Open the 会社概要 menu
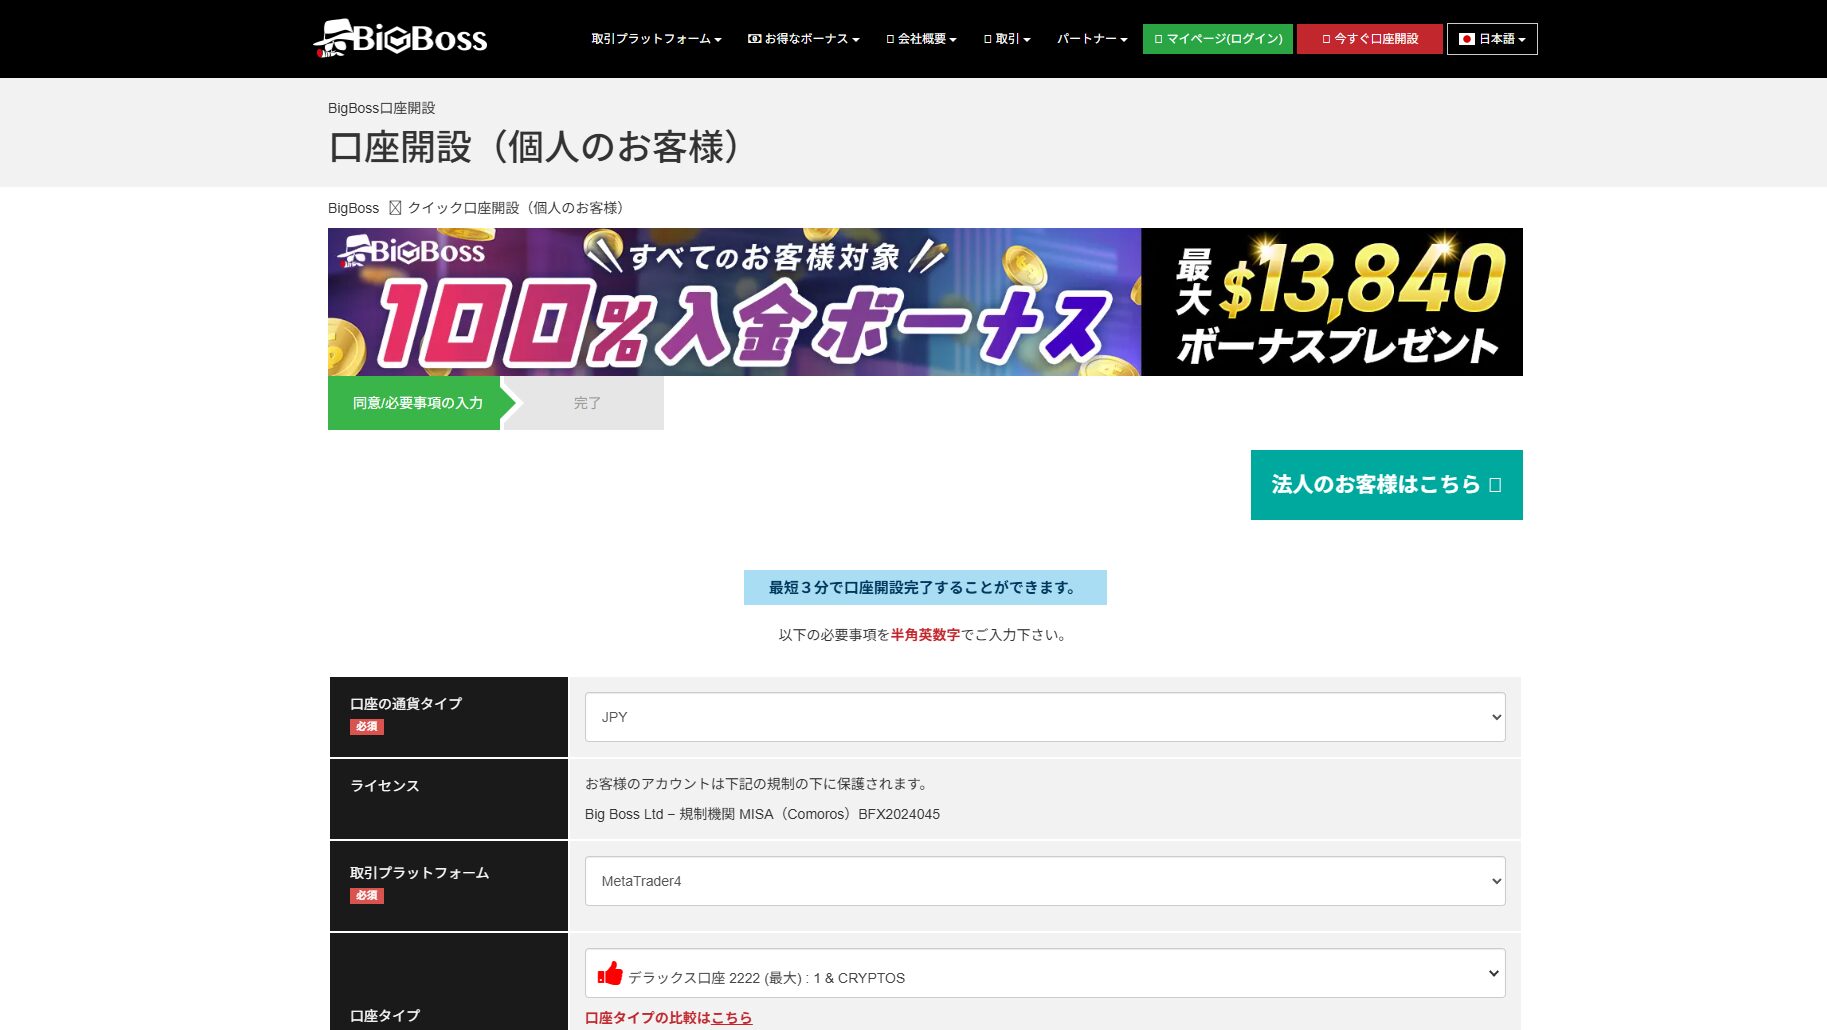The height and width of the screenshot is (1030, 1827). [x=921, y=39]
